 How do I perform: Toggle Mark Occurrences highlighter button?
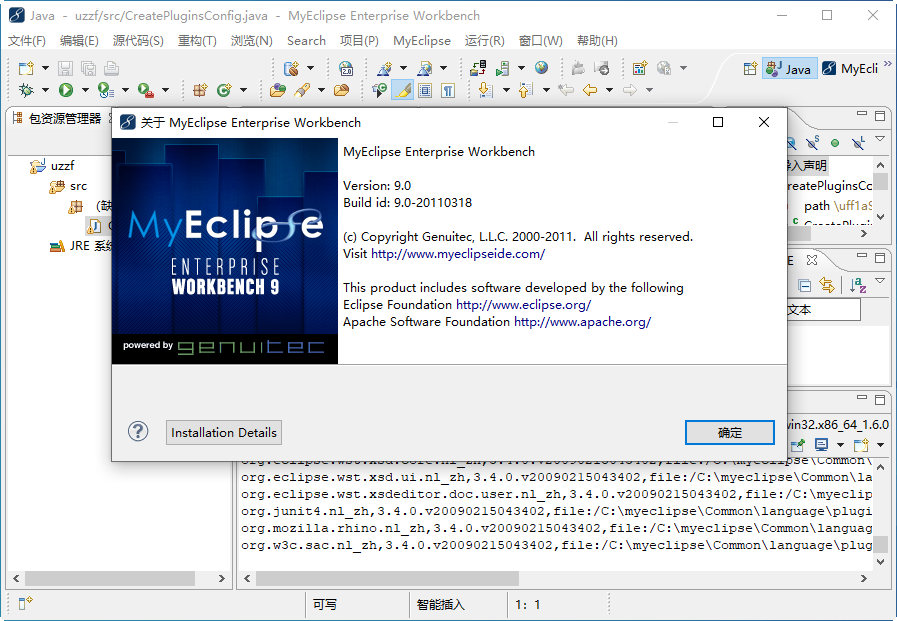(x=402, y=90)
